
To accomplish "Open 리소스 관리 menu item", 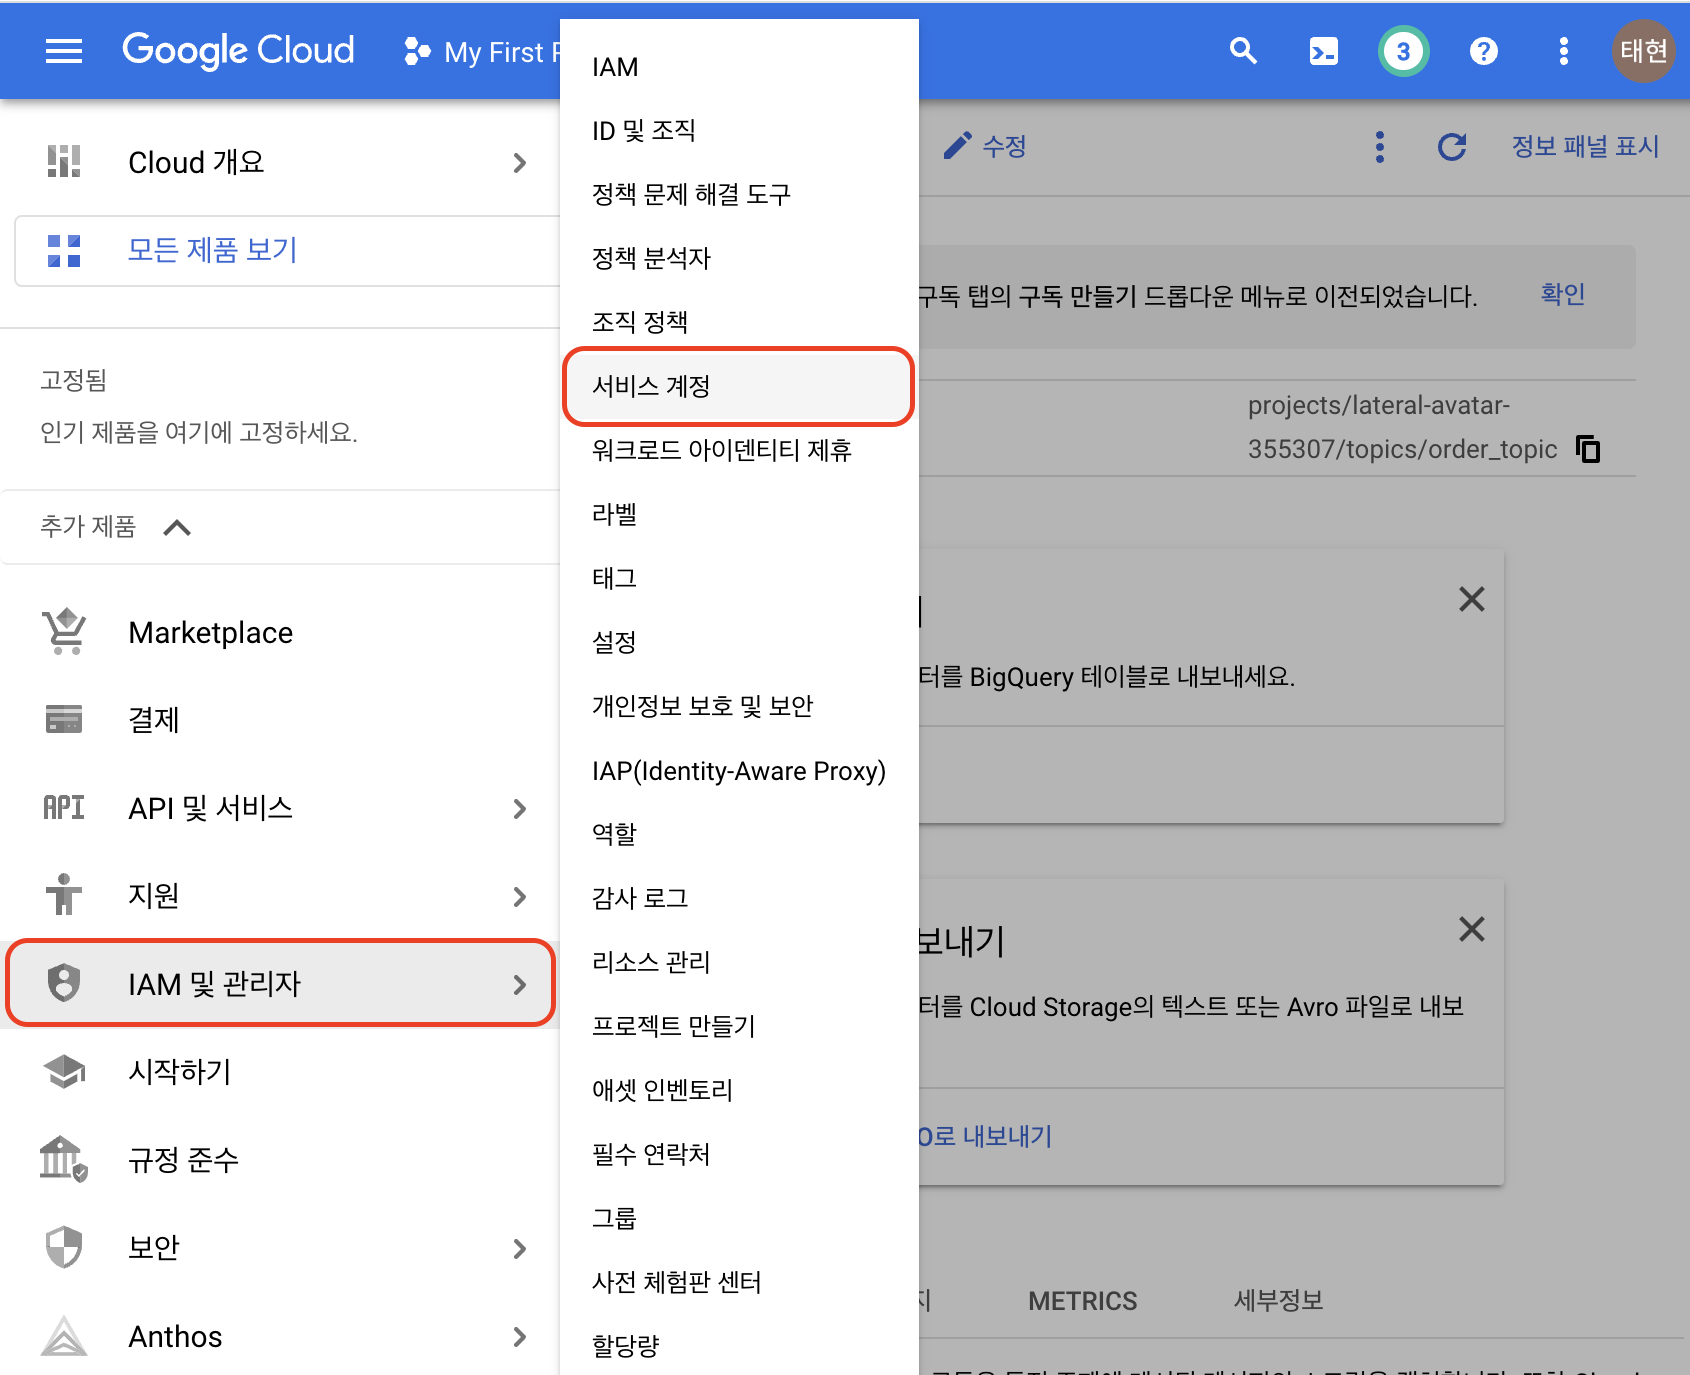I will click(x=739, y=962).
